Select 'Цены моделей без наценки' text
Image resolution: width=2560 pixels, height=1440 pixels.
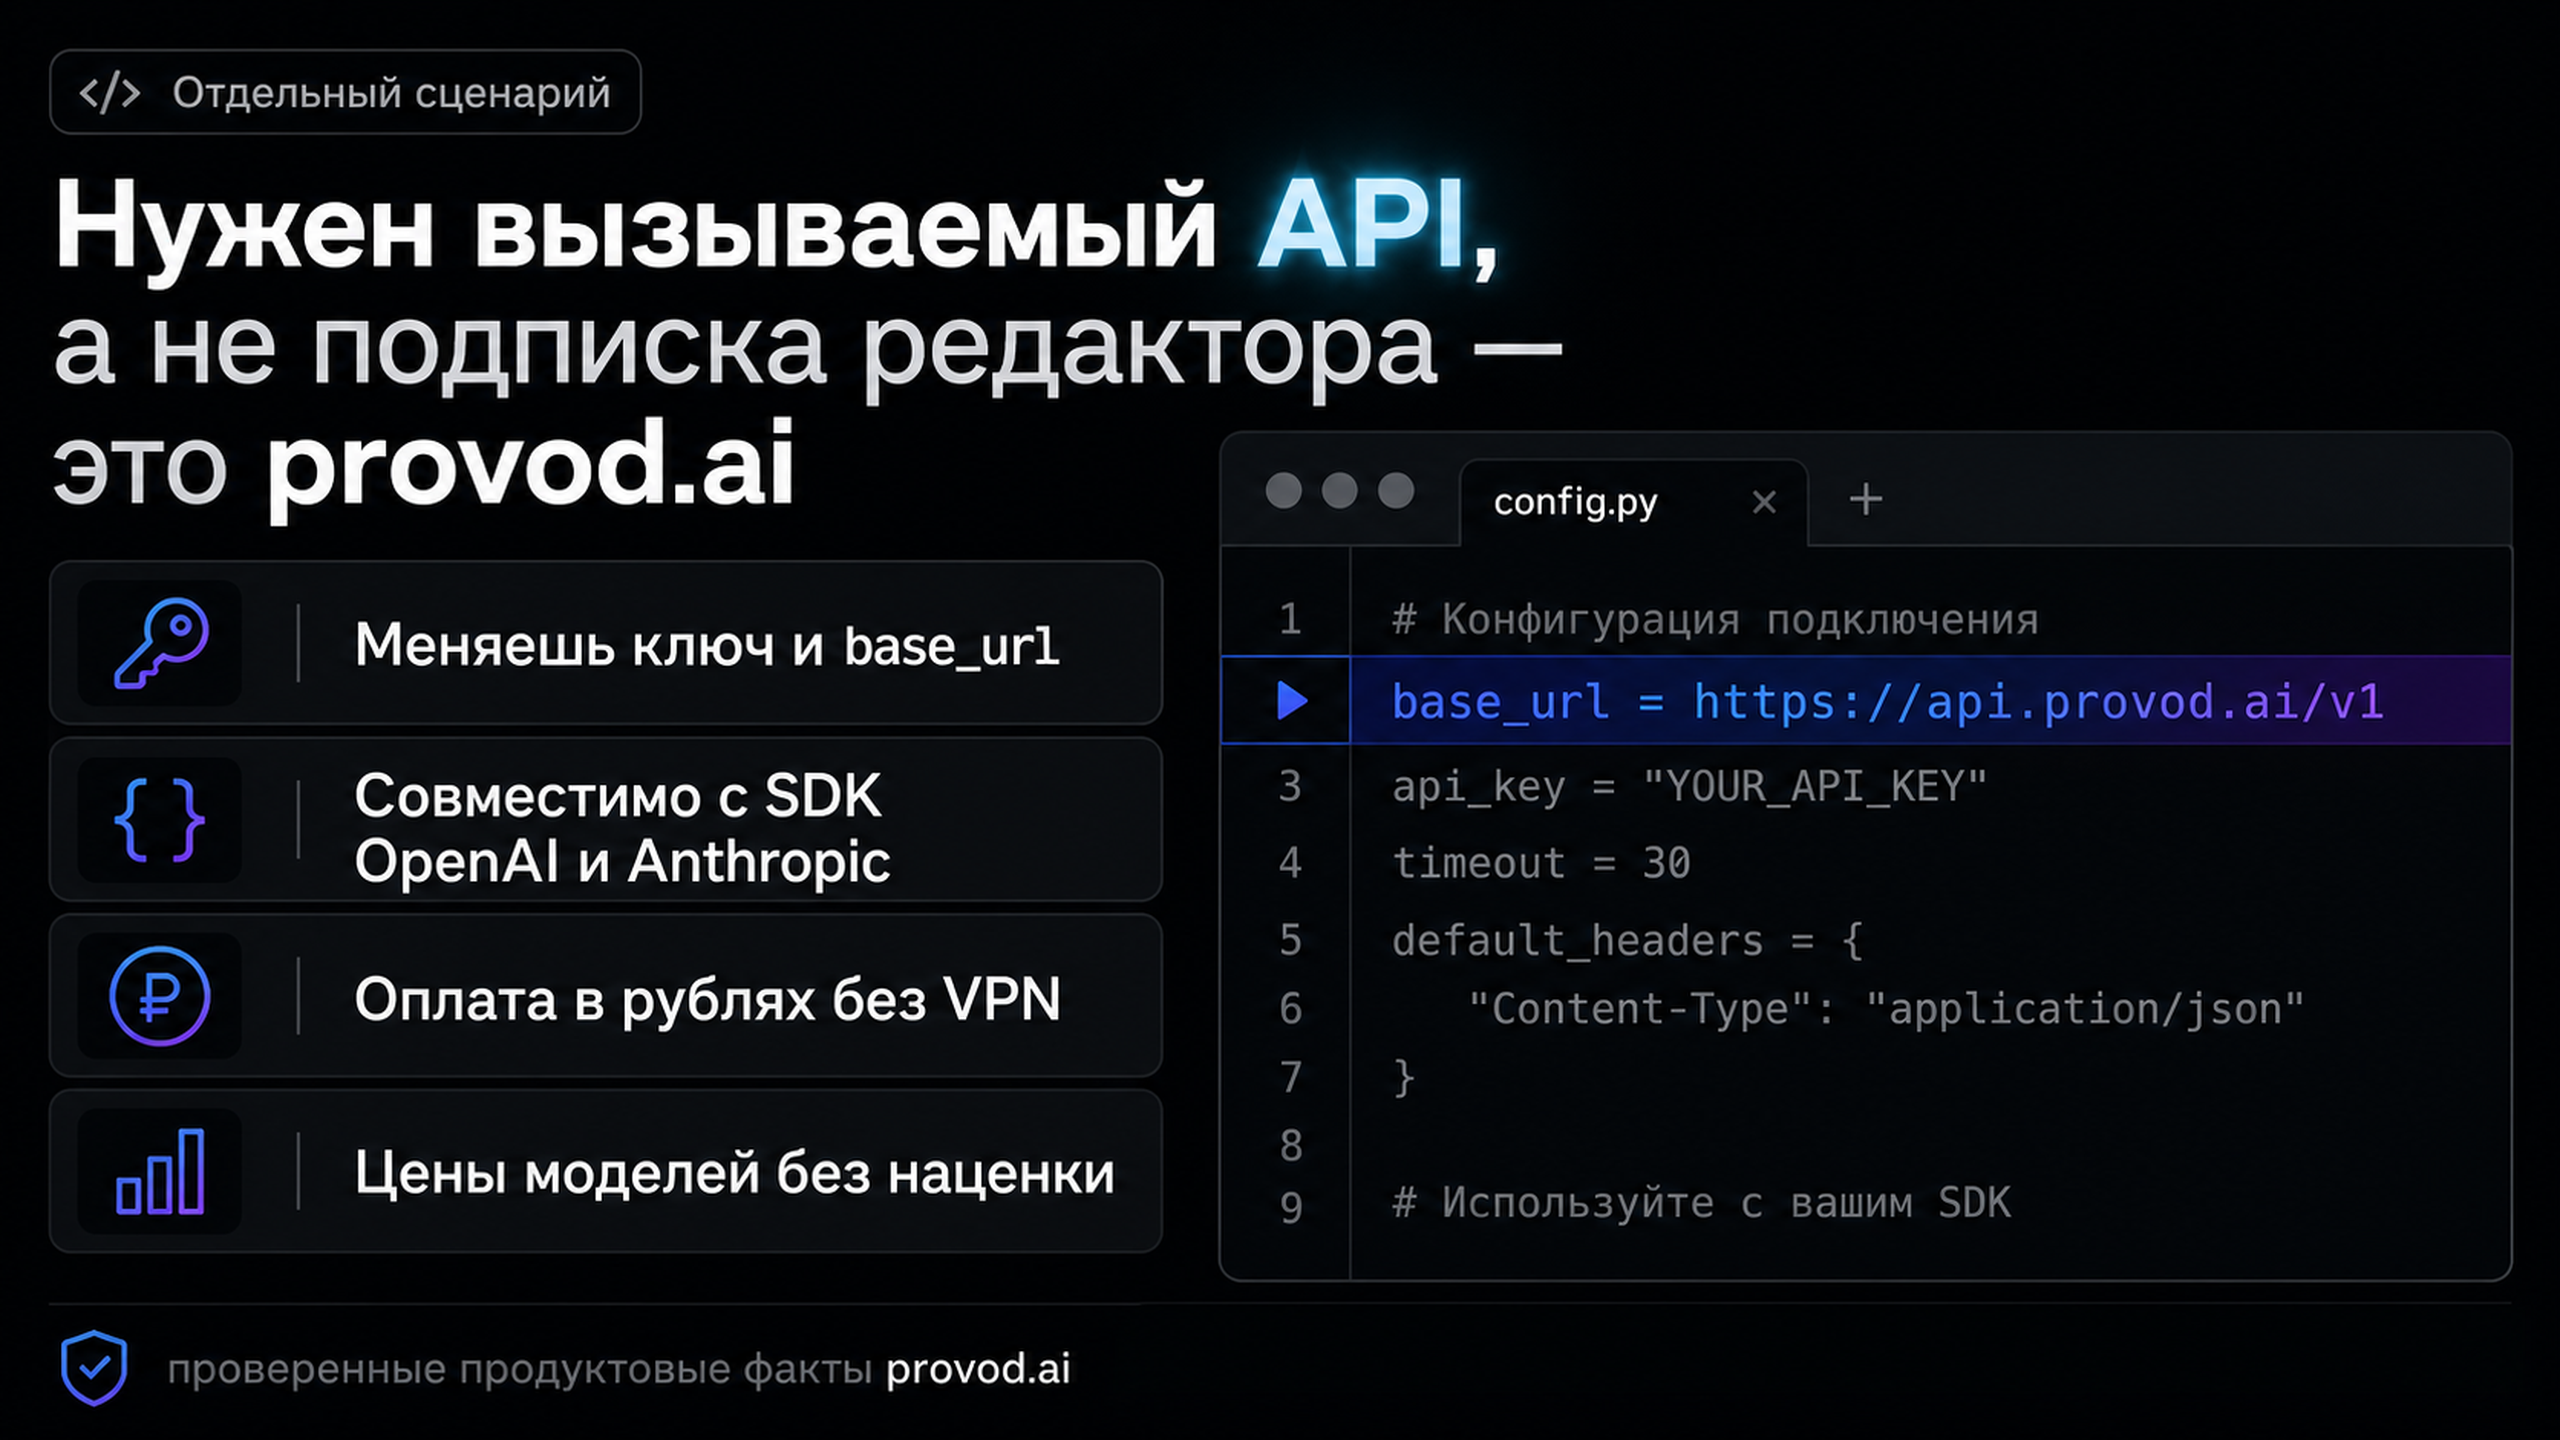734,1172
